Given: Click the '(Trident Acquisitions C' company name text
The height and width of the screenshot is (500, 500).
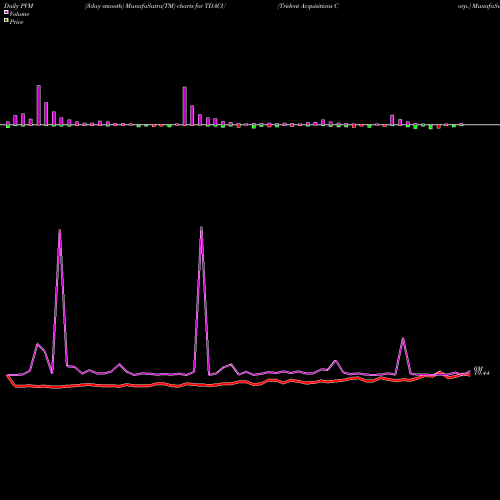Looking at the screenshot, I should coord(308,6).
